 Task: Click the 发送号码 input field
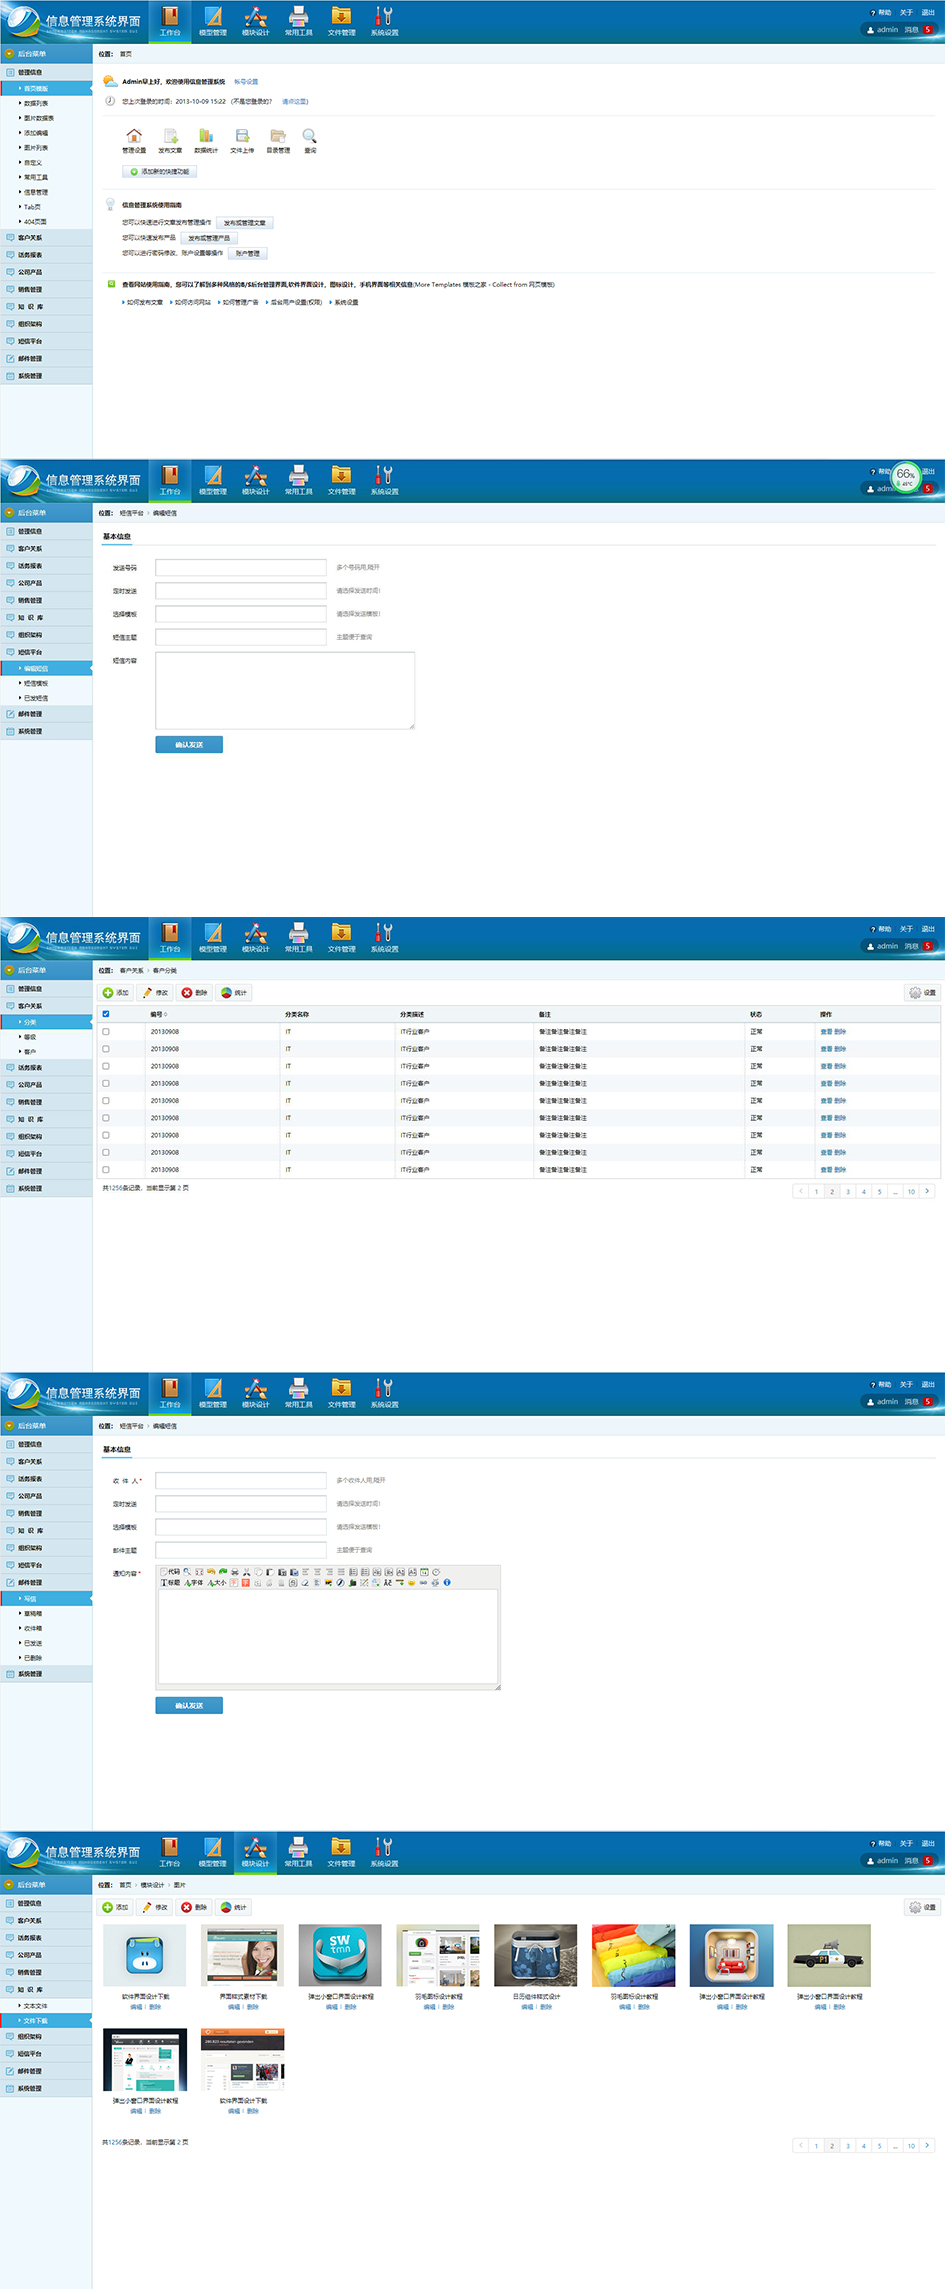(241, 568)
